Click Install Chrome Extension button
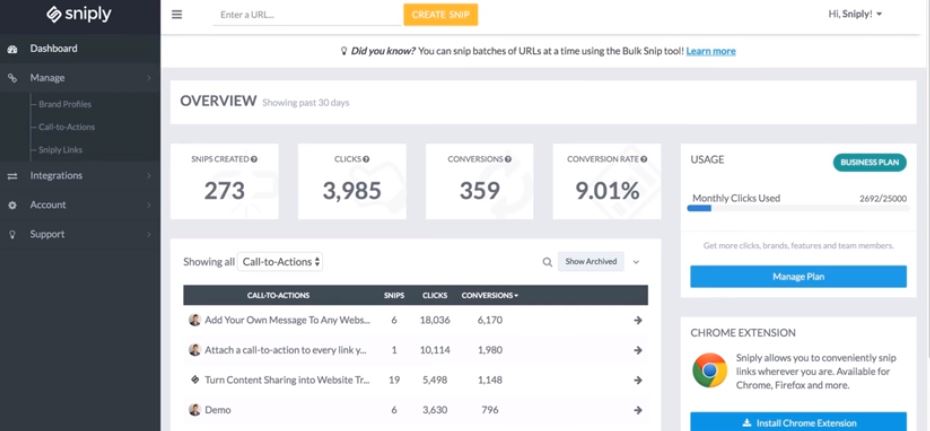Viewport: 930px width, 431px height. (x=798, y=422)
